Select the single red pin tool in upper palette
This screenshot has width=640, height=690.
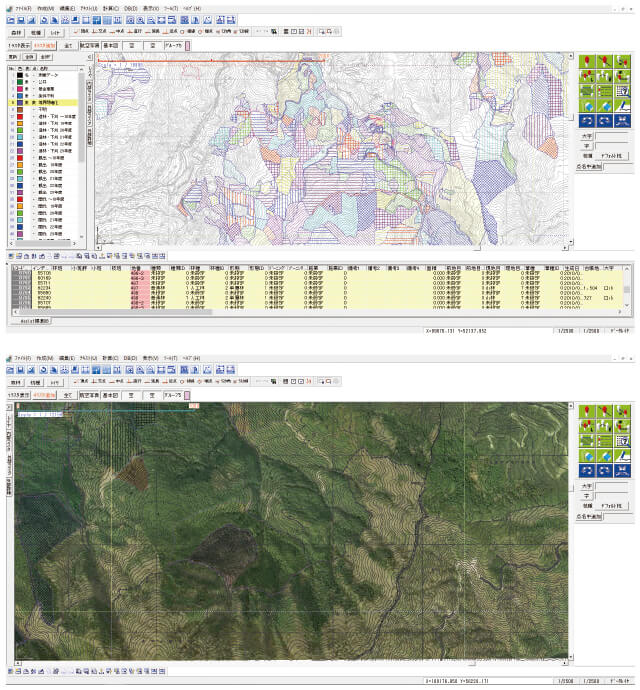587,61
